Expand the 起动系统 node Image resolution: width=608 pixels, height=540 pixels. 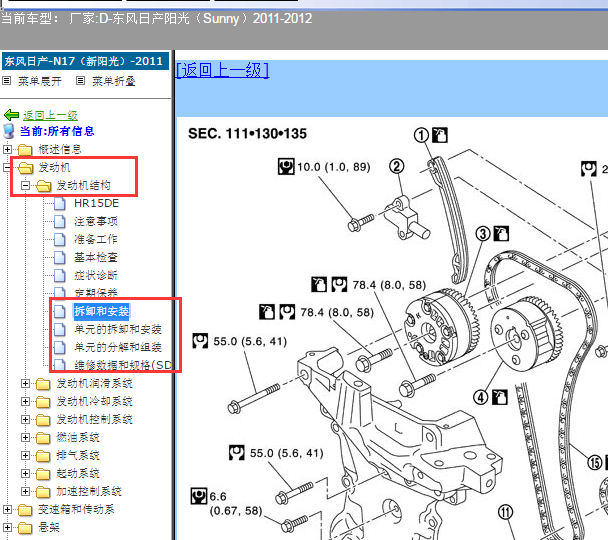[25, 473]
